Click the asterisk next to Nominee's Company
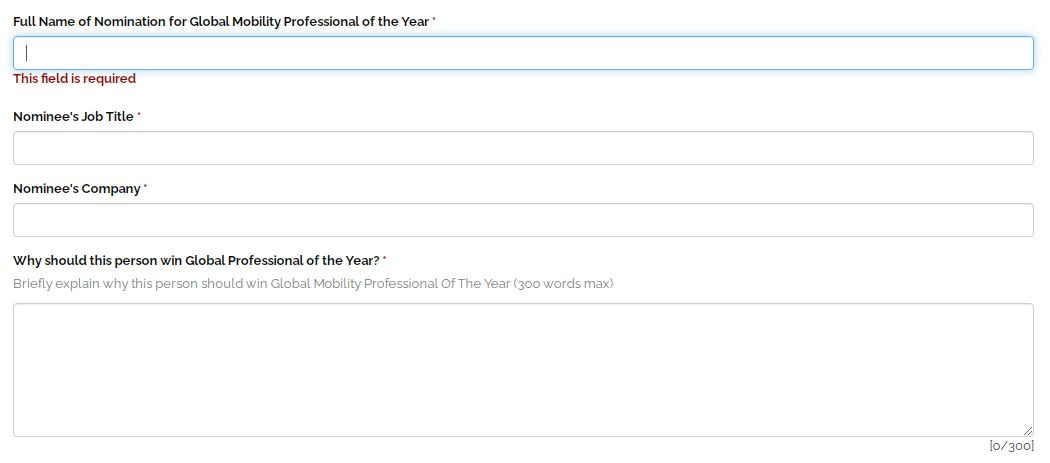This screenshot has width=1050, height=463. [146, 188]
